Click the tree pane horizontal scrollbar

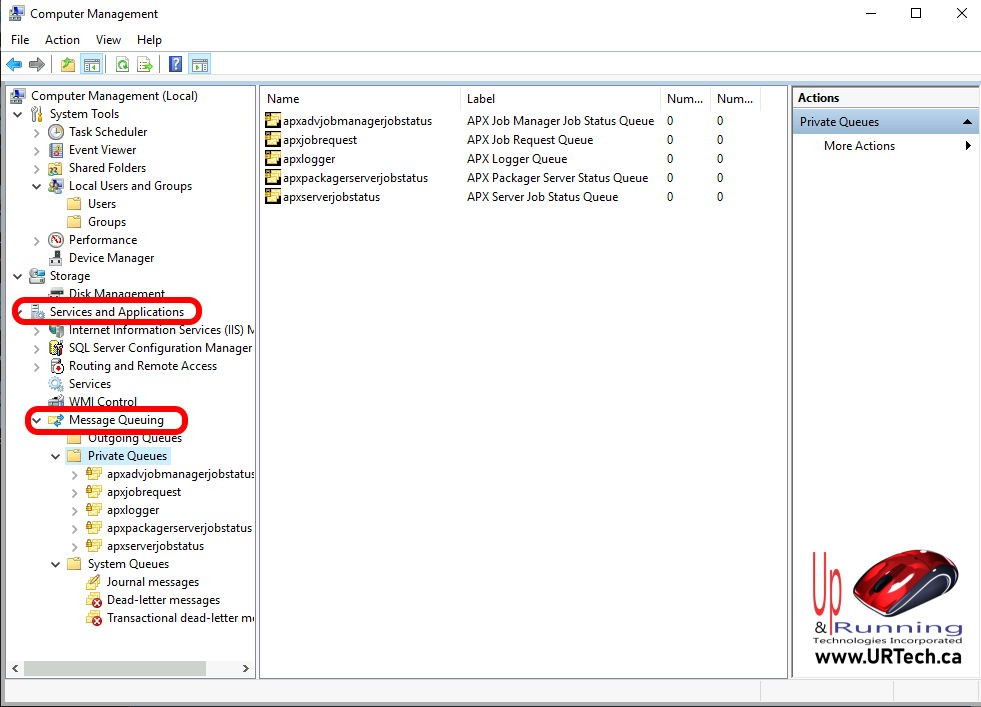pyautogui.click(x=114, y=668)
